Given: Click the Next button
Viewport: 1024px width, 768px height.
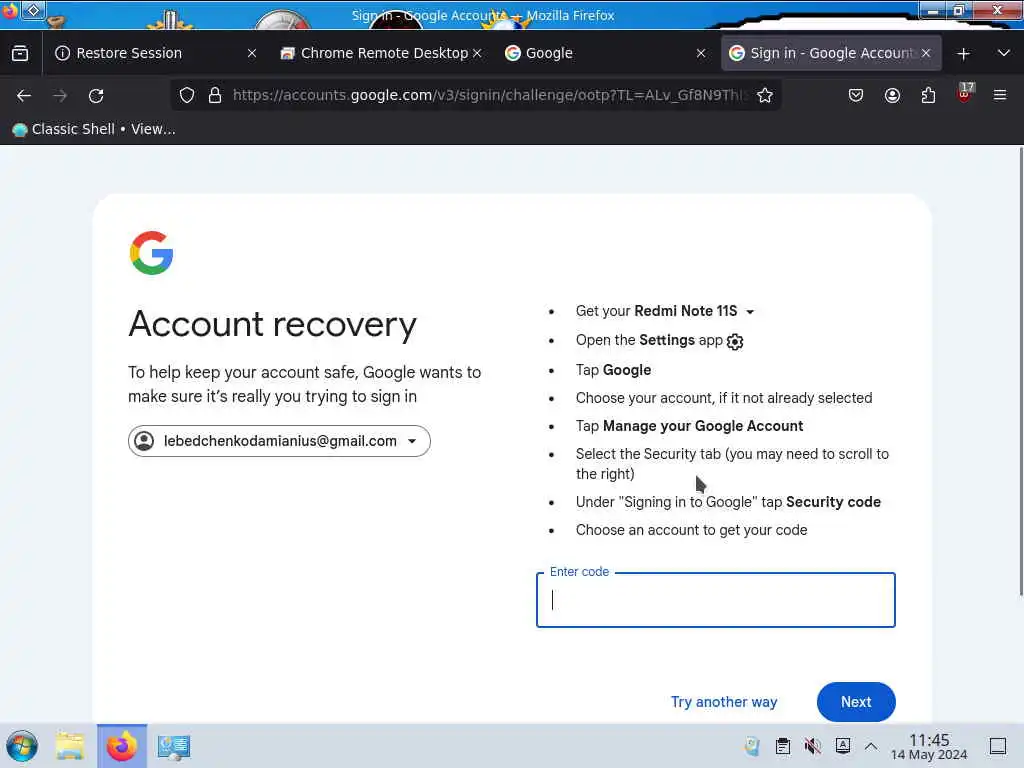Looking at the screenshot, I should click(x=856, y=702).
